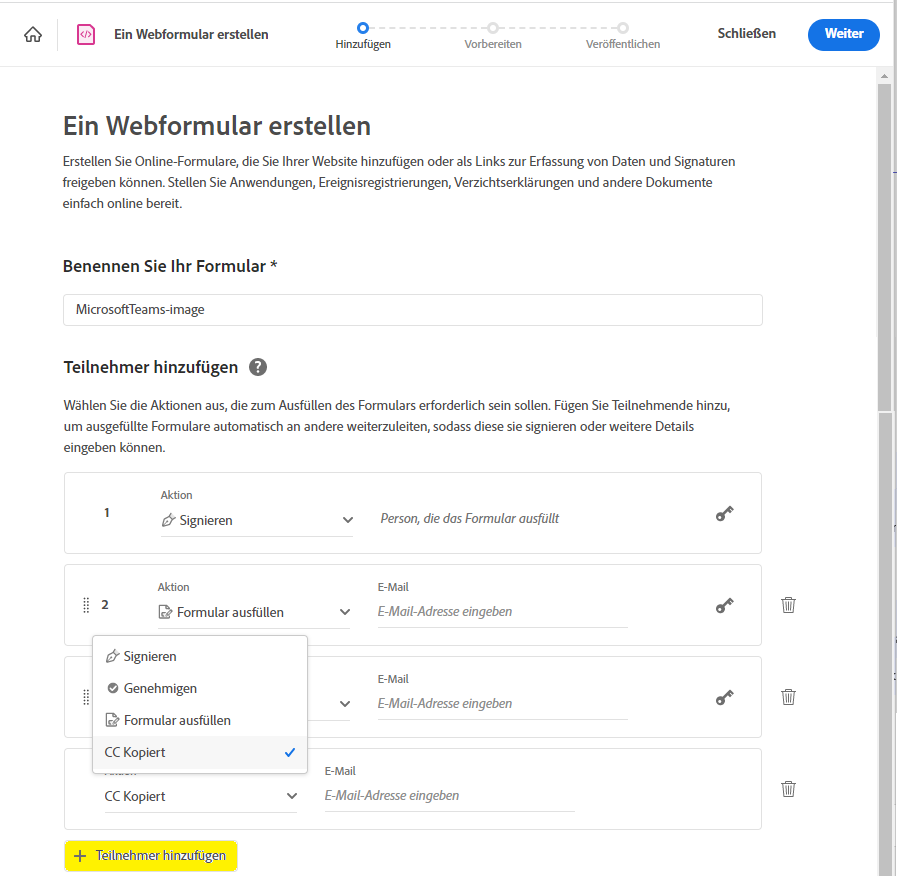Screen dimensions: 897x876
Task: Delete participant 2 using its trash icon
Action: click(x=788, y=605)
